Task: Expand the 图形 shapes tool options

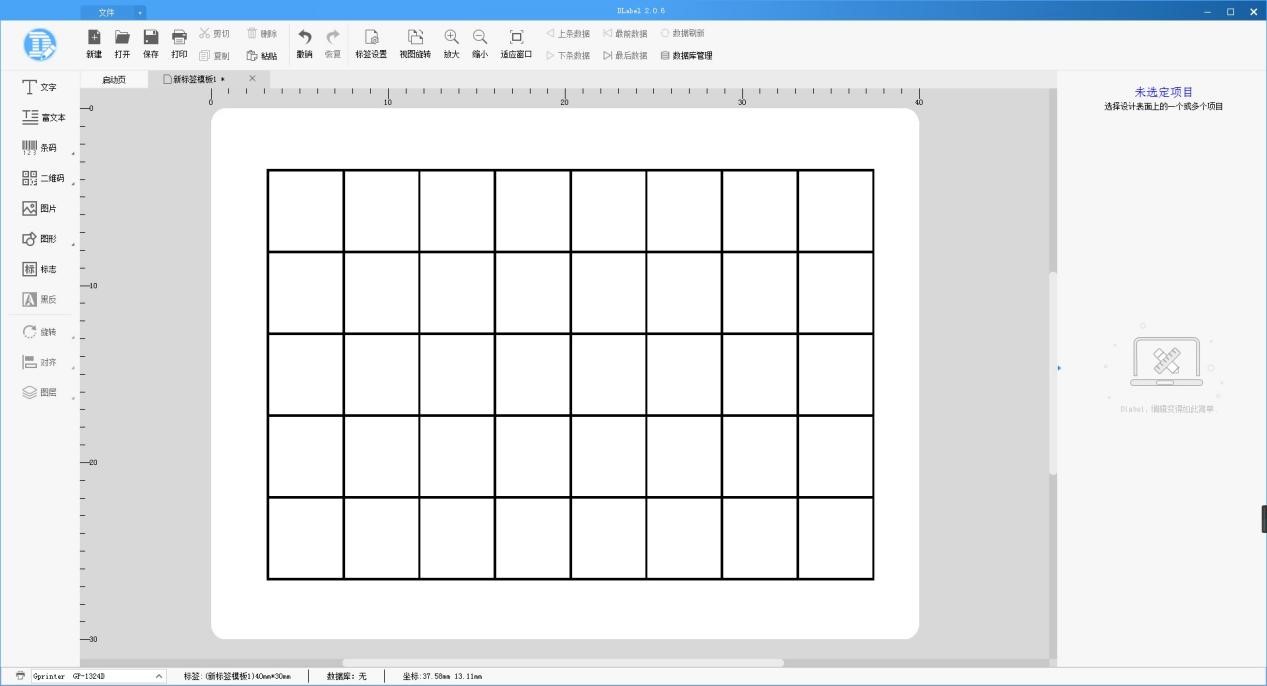Action: click(73, 244)
